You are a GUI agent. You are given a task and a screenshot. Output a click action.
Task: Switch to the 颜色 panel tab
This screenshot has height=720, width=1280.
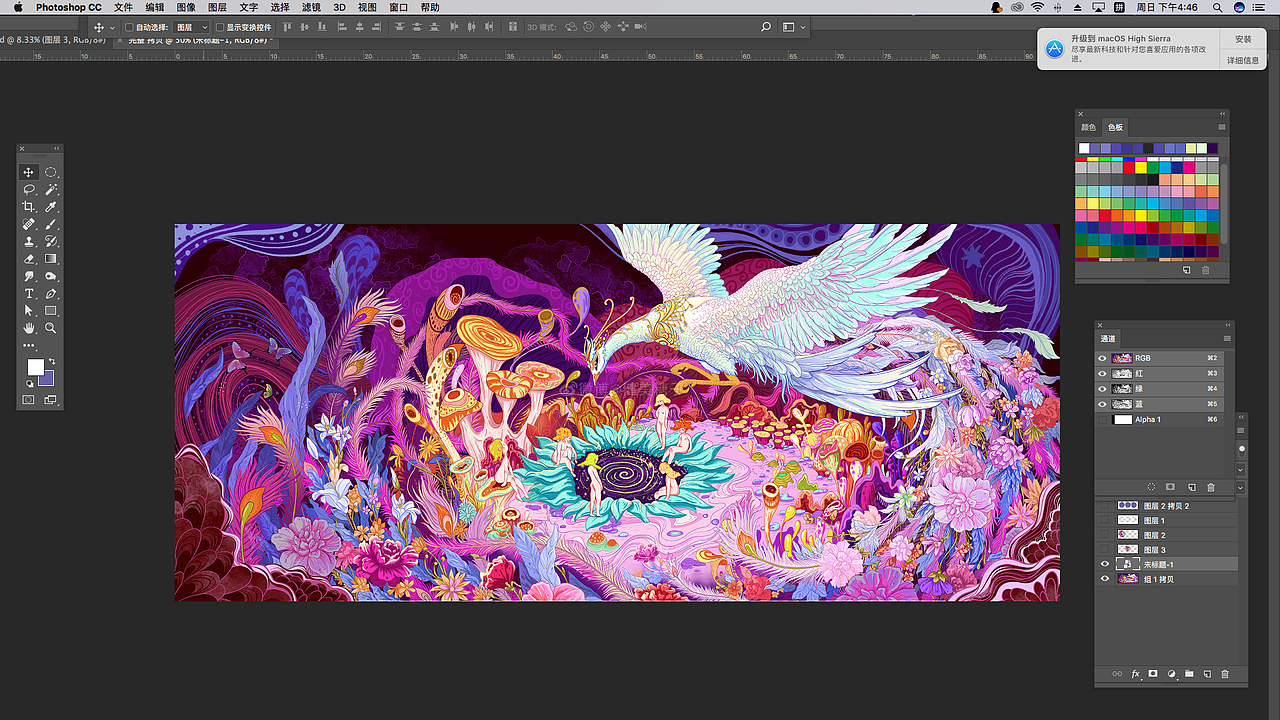point(1088,127)
